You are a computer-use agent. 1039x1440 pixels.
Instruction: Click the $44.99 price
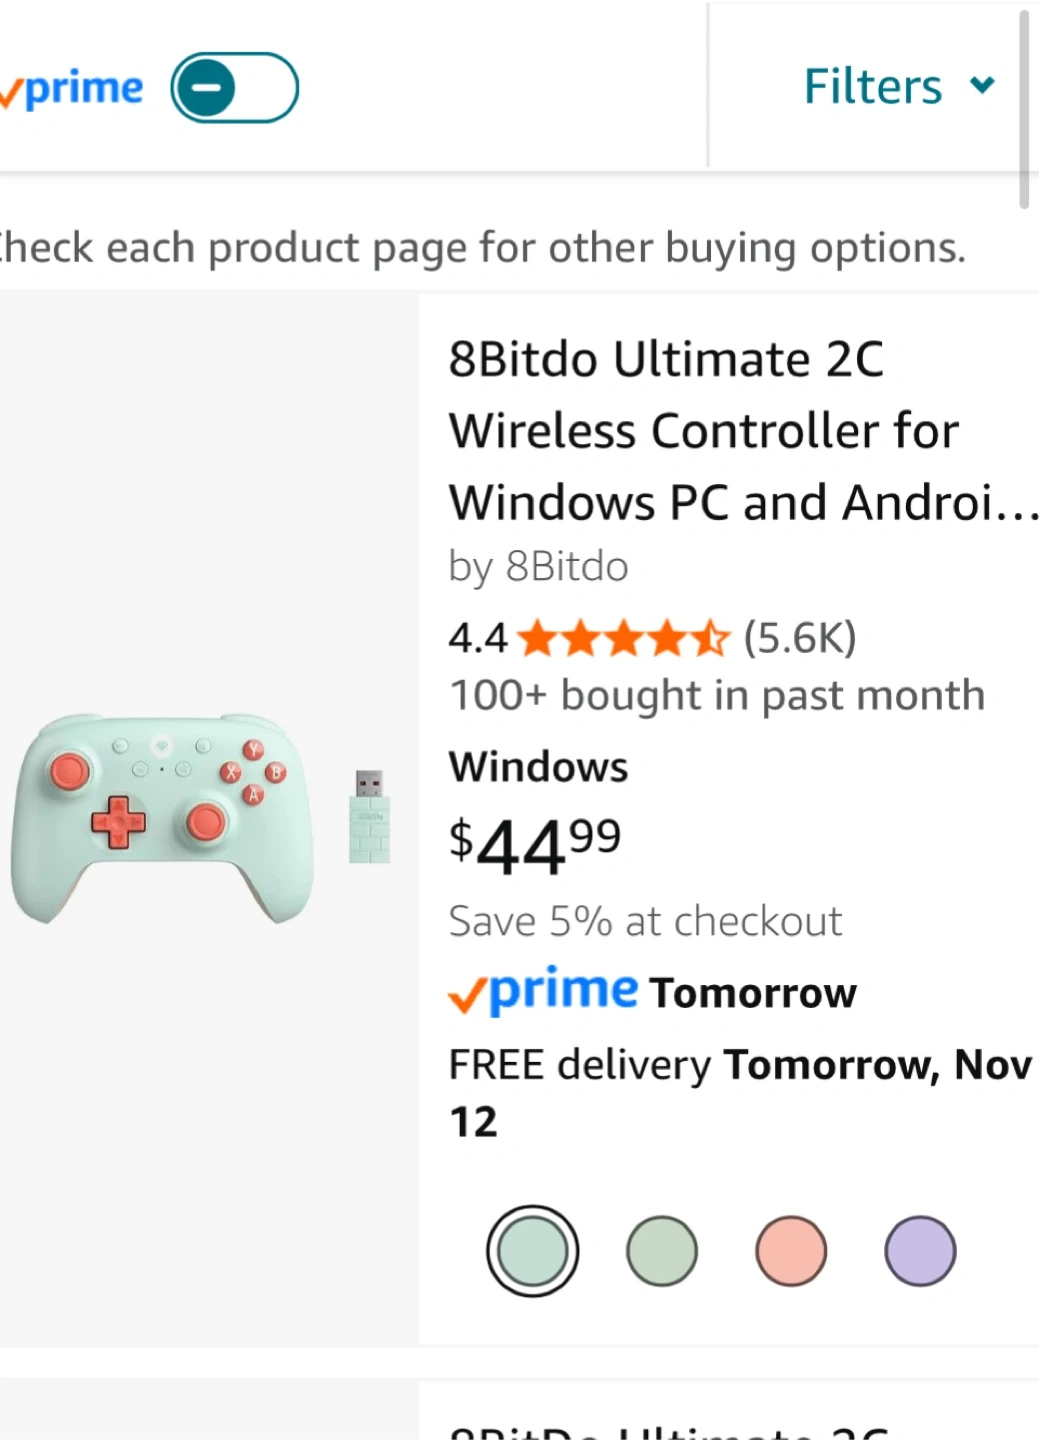pyautogui.click(x=535, y=845)
